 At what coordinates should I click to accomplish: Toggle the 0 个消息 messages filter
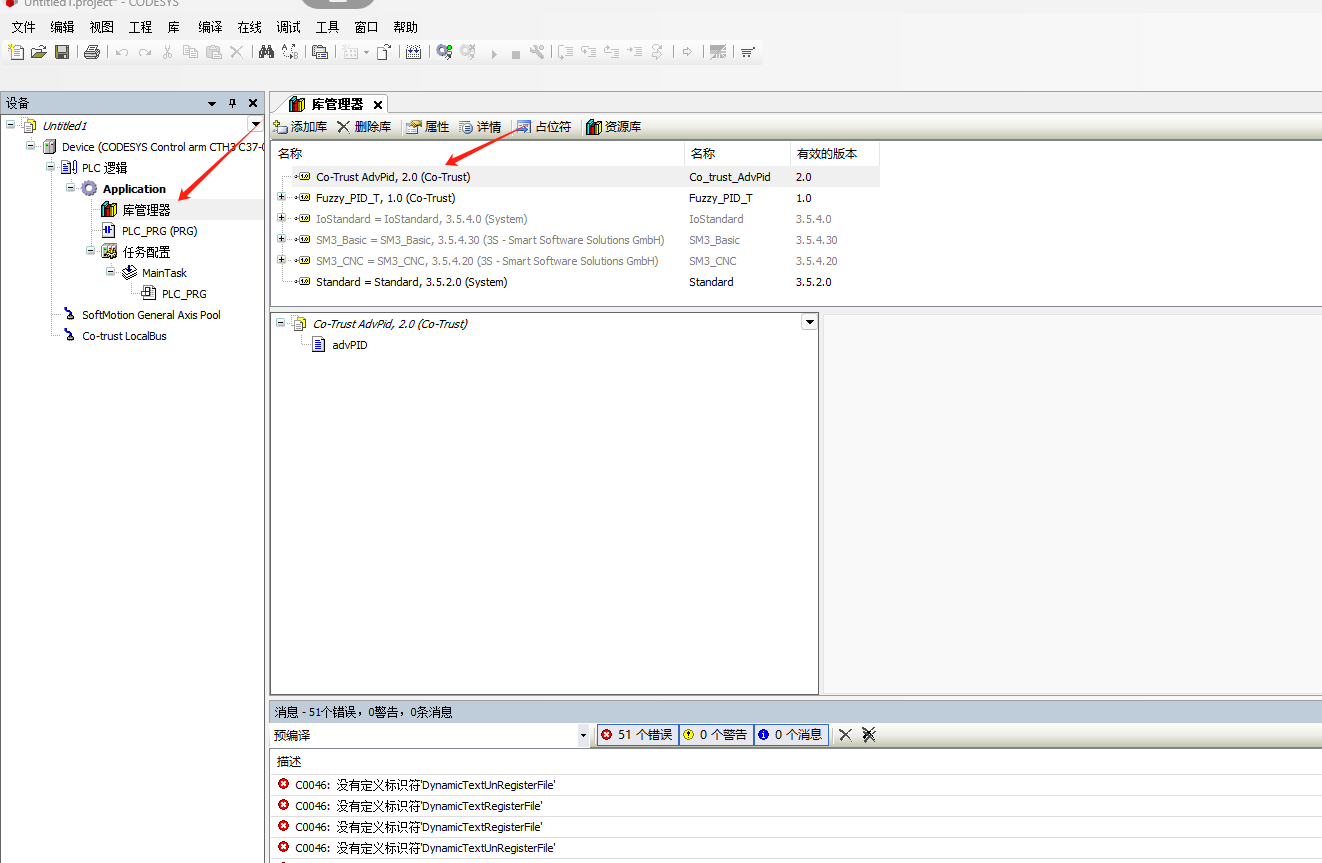point(791,735)
